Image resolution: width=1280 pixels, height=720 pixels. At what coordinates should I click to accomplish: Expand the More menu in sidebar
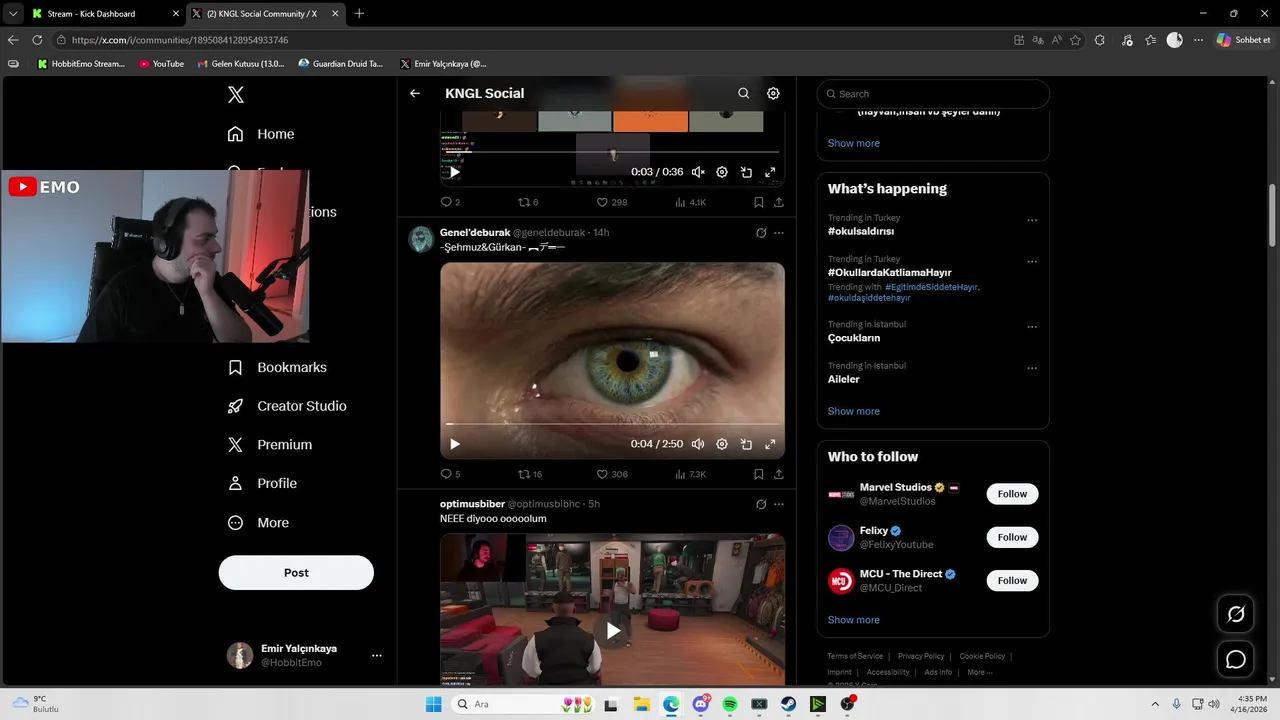click(x=258, y=523)
